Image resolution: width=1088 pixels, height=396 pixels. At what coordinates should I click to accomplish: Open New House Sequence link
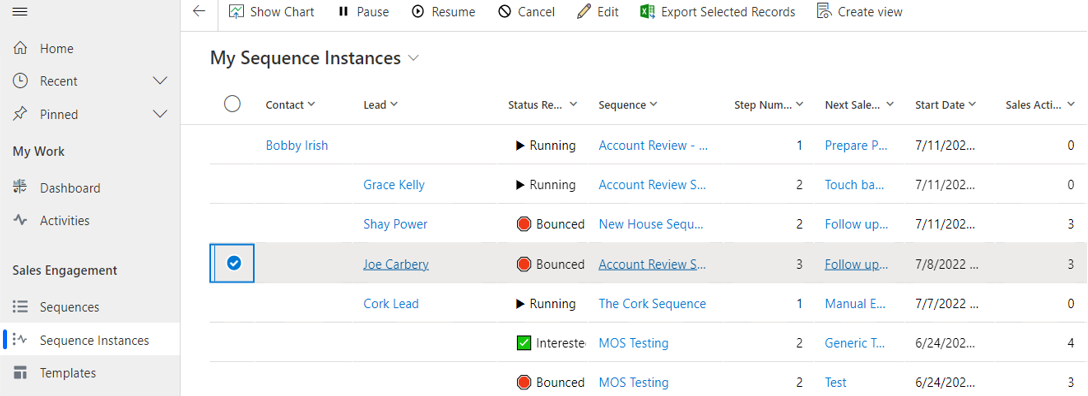point(652,224)
